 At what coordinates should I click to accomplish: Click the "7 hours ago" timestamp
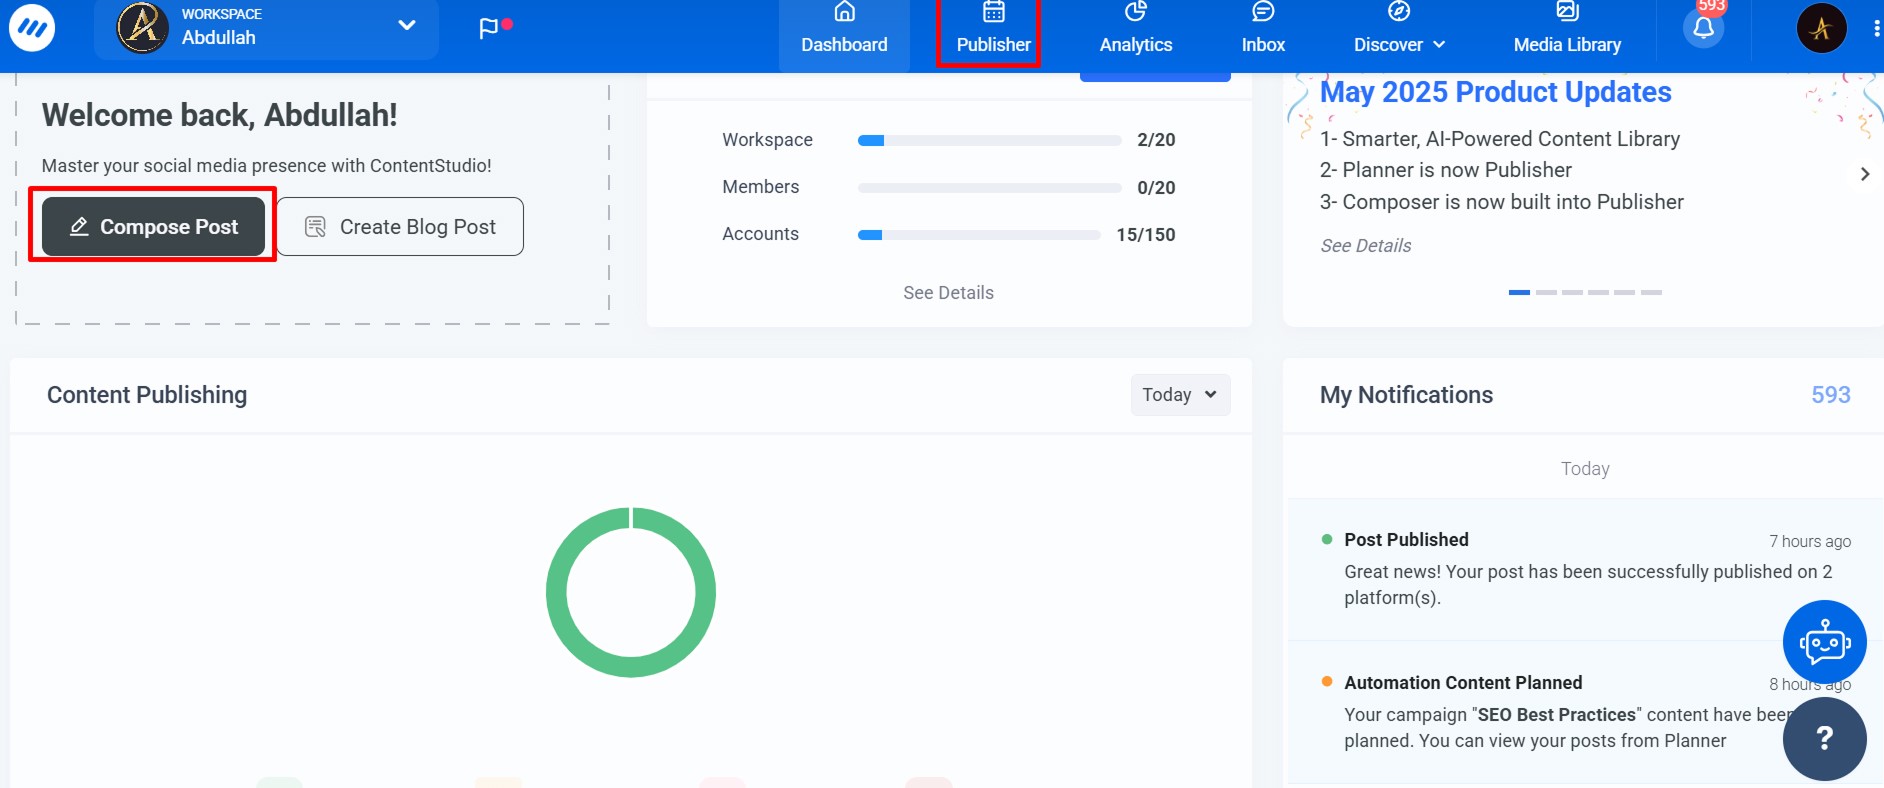[x=1810, y=541]
